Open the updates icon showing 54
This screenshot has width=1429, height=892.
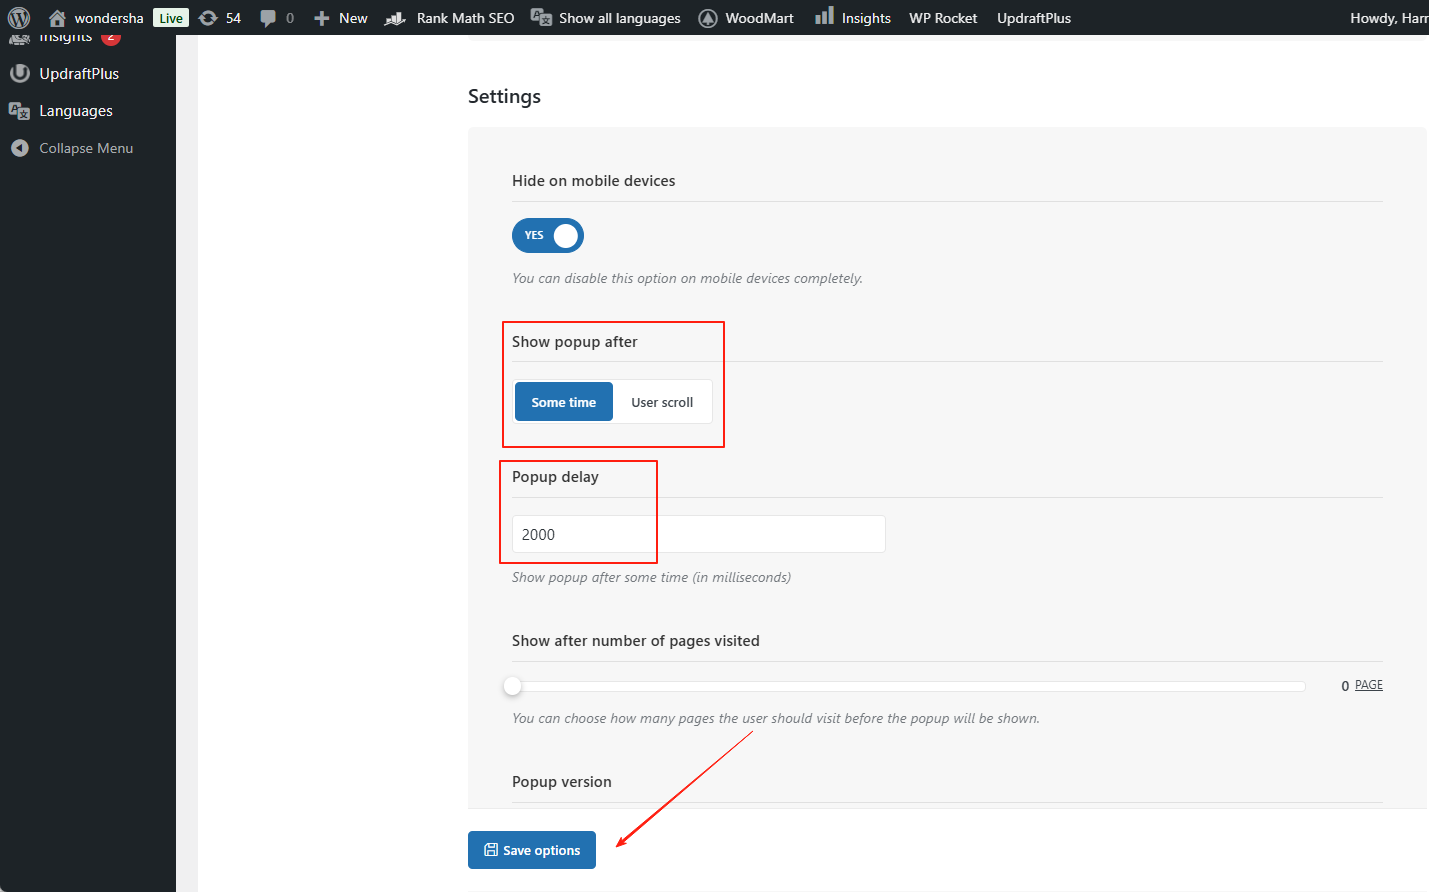click(x=208, y=18)
